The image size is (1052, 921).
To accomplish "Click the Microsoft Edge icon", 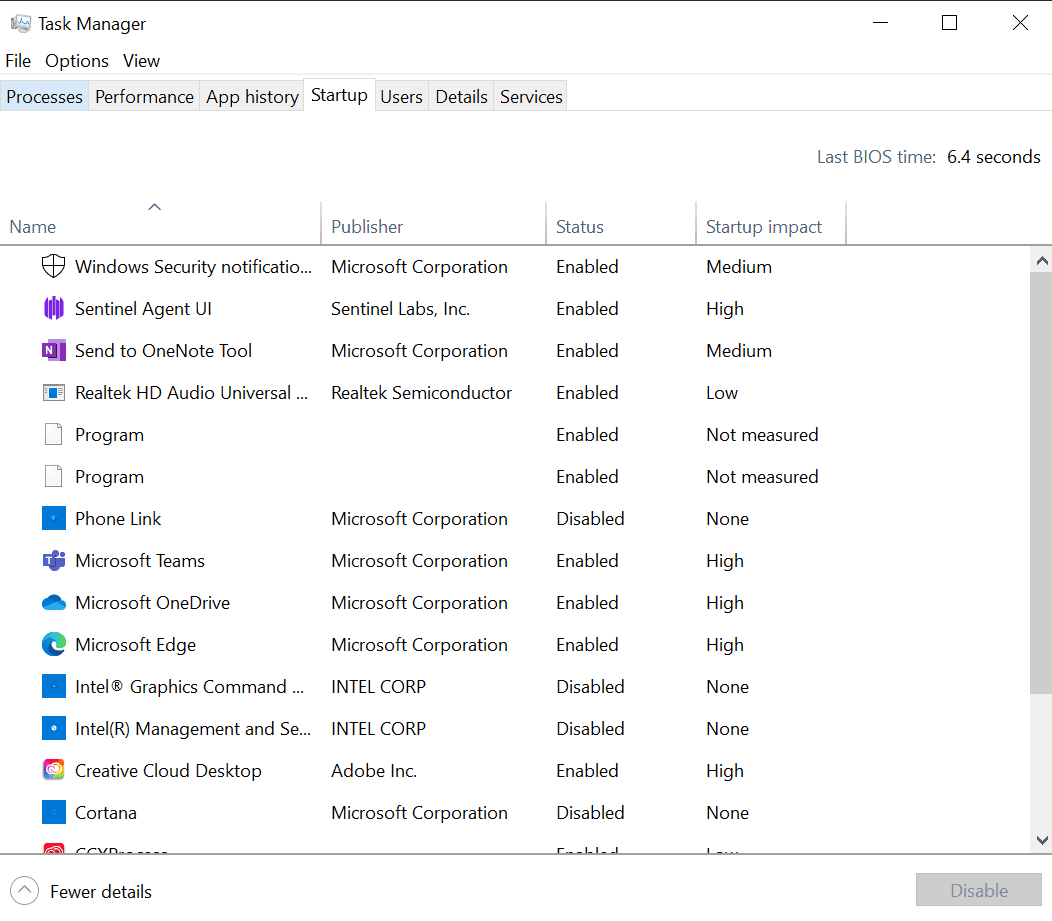I will 54,645.
